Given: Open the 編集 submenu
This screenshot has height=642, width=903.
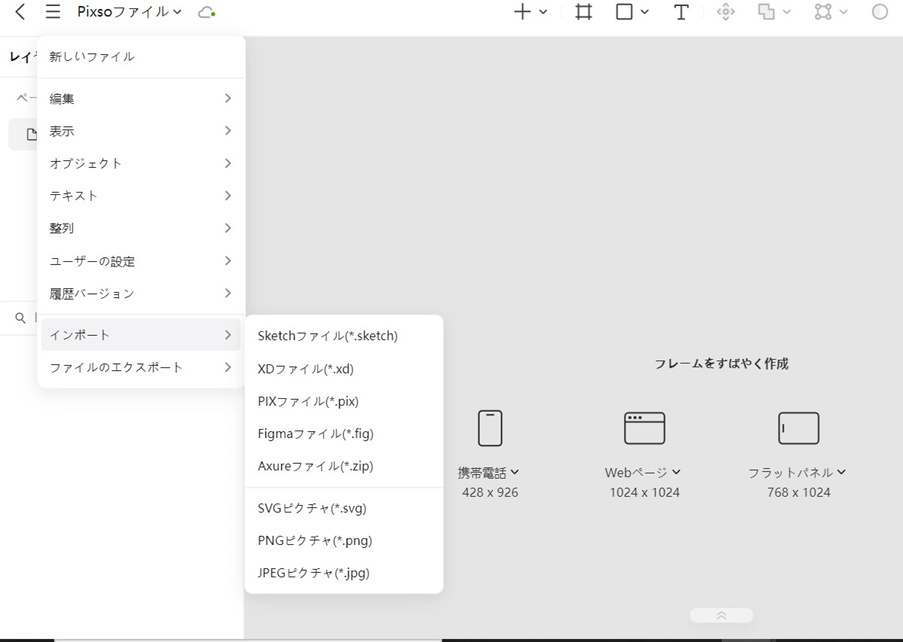Looking at the screenshot, I should click(141, 98).
